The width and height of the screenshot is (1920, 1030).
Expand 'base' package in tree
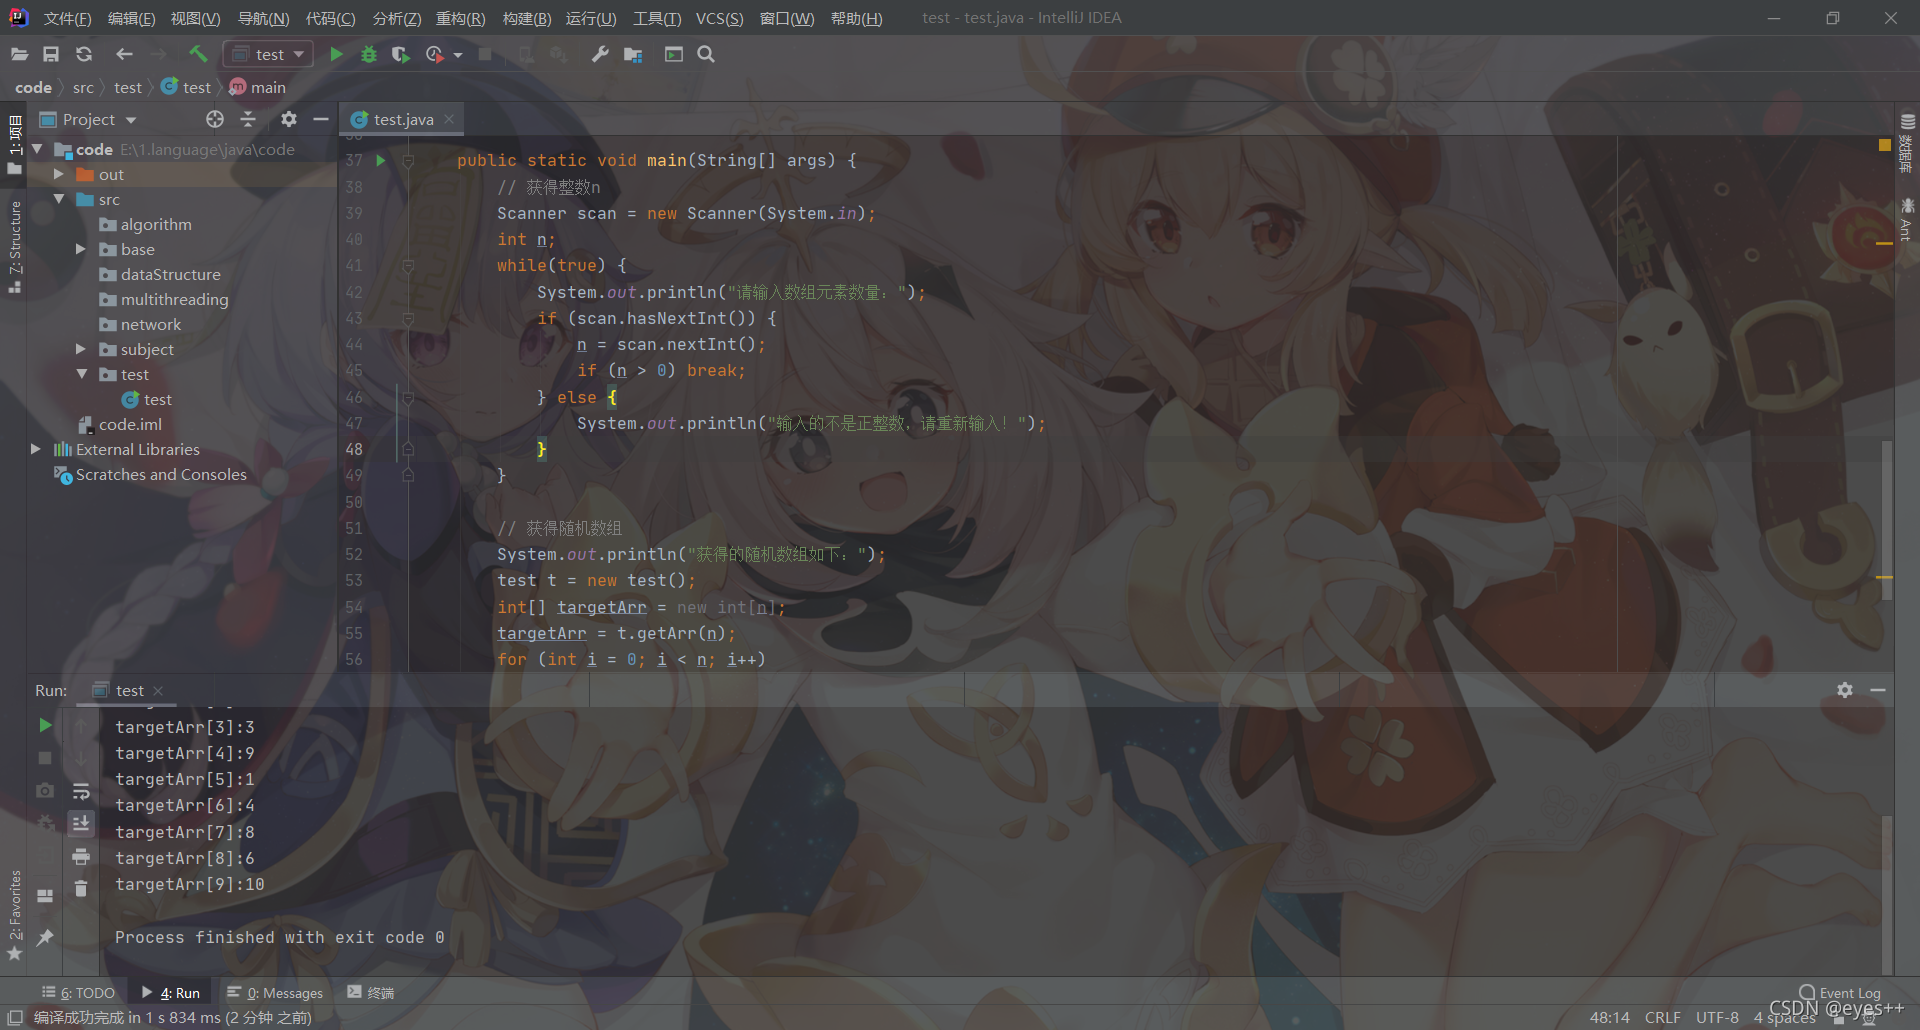(x=81, y=249)
